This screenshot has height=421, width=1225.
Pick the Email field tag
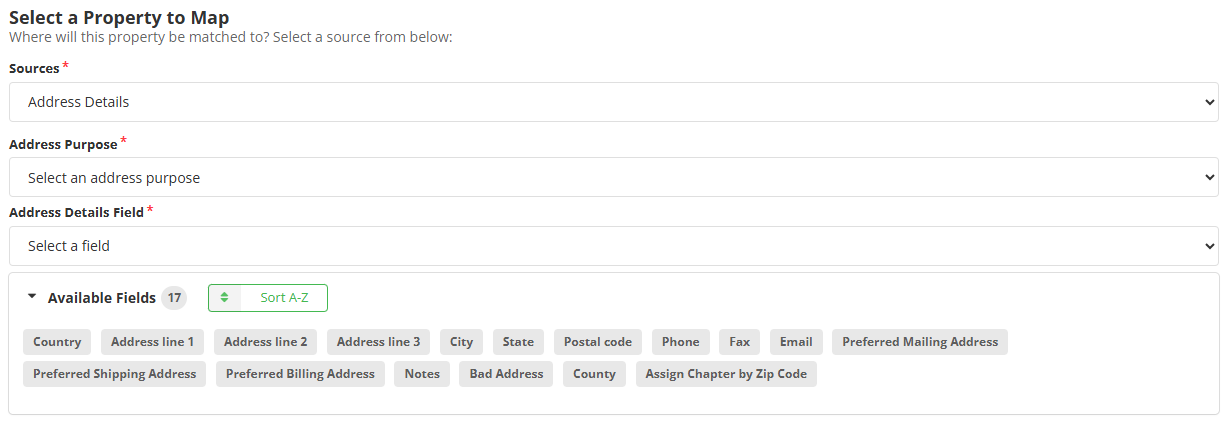click(796, 342)
